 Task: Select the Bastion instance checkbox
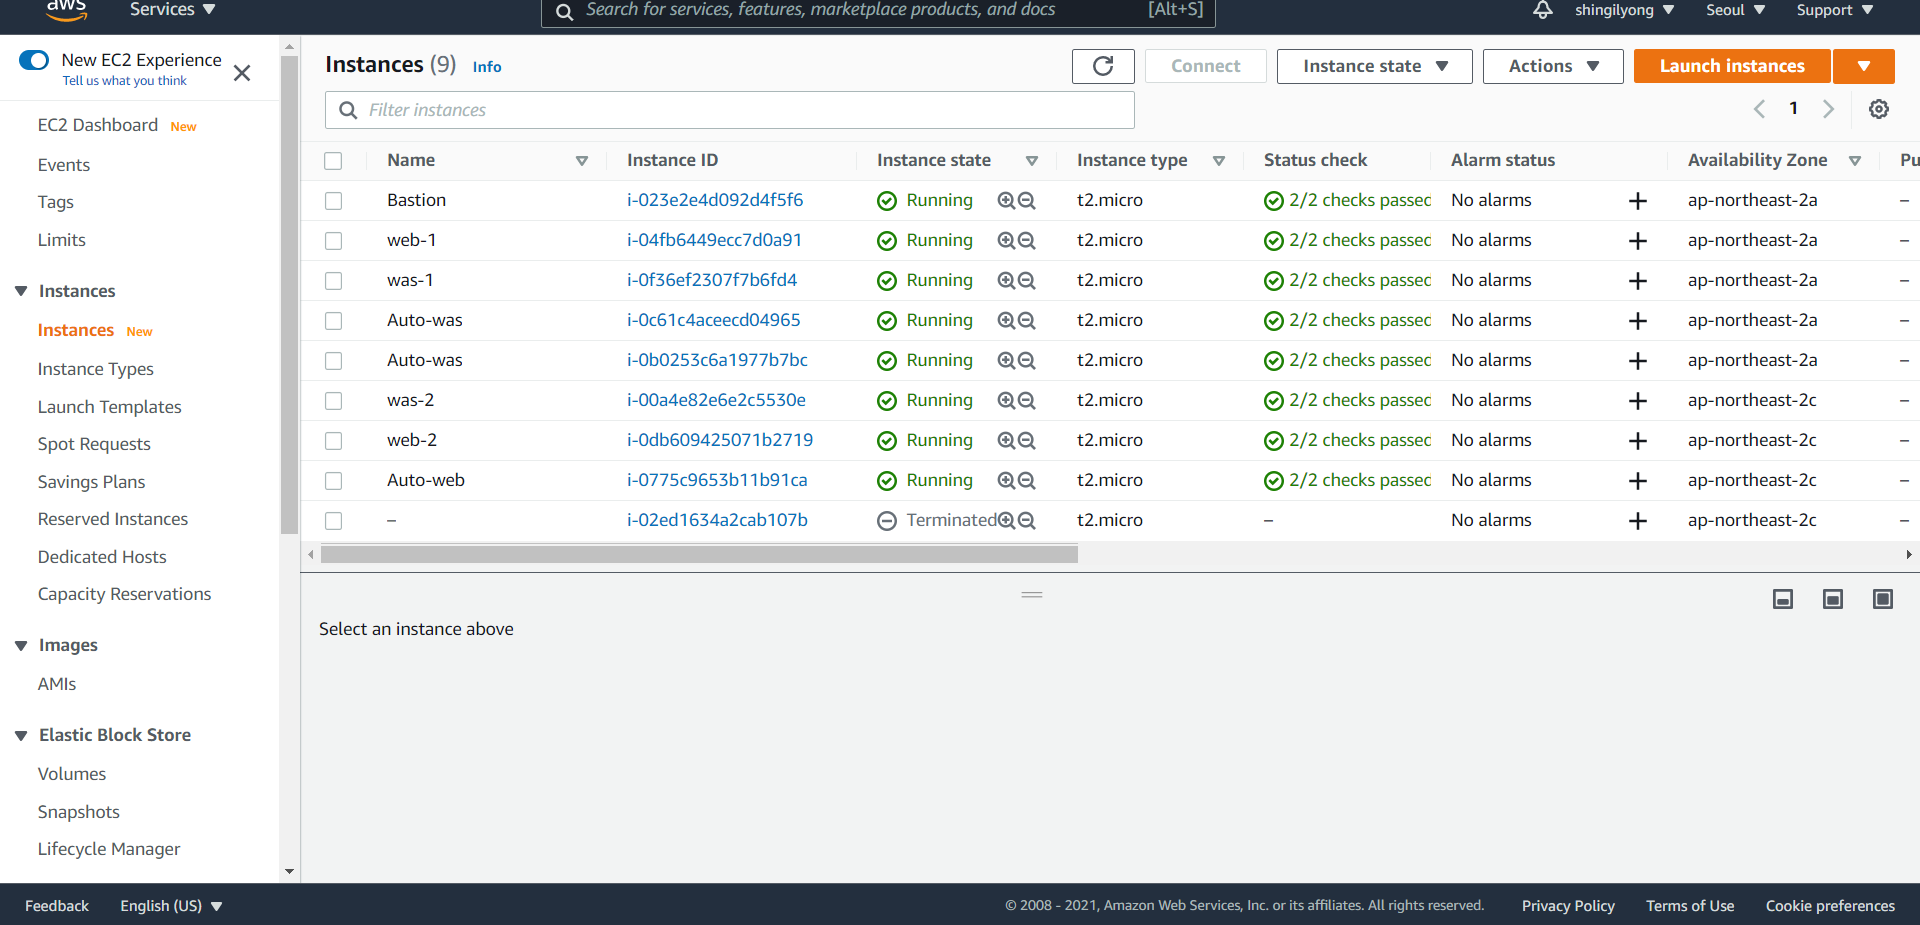click(333, 201)
